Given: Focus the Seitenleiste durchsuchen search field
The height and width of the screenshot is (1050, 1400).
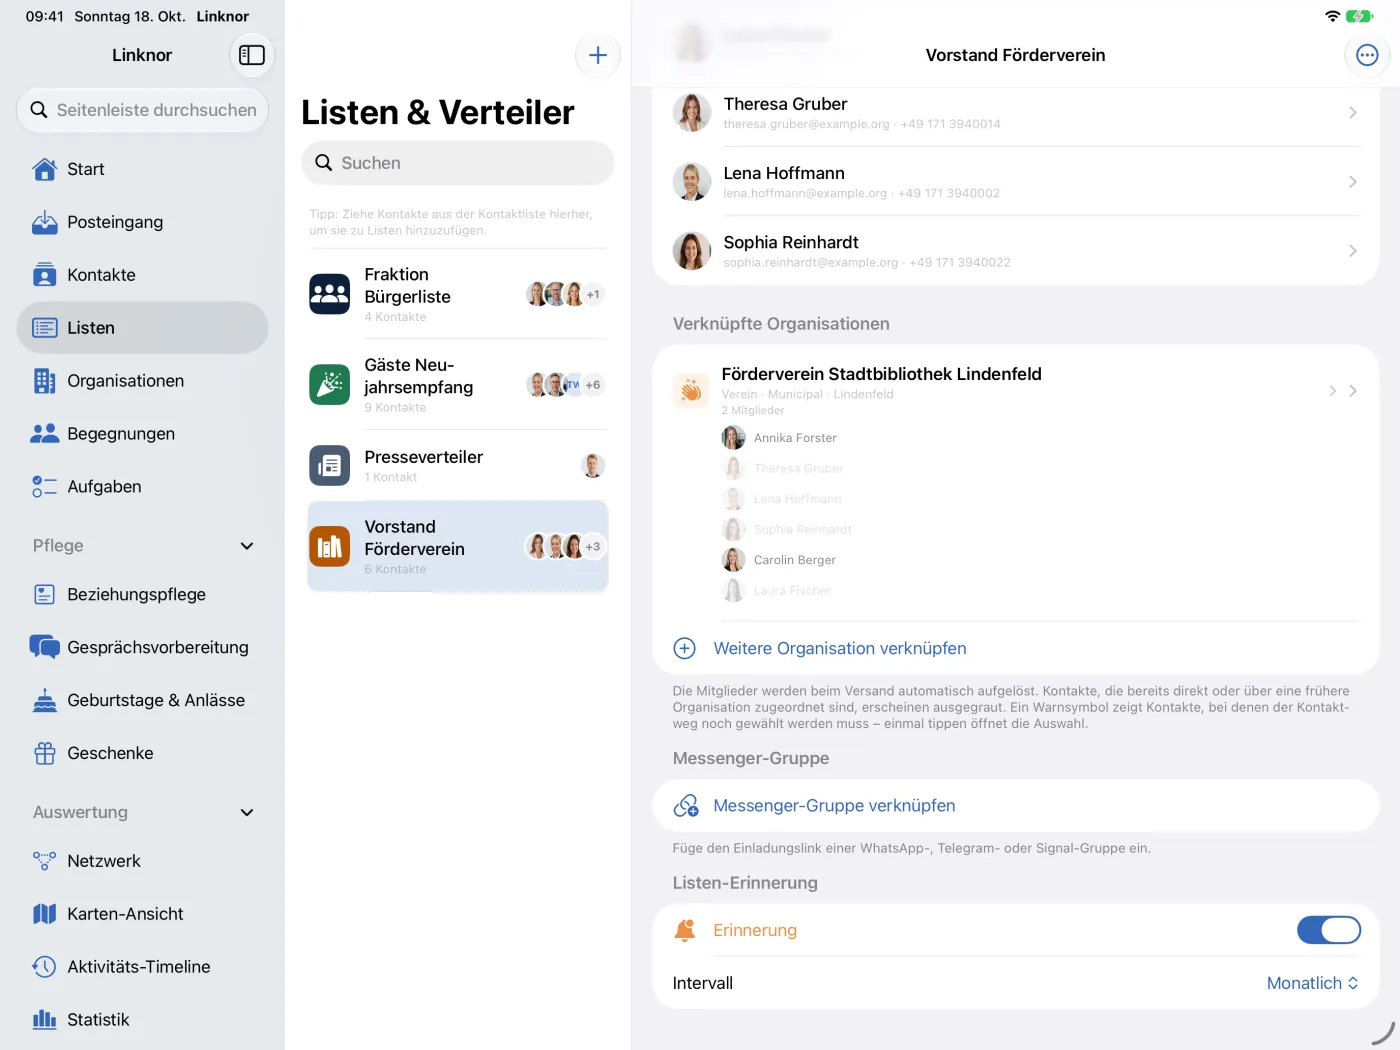Looking at the screenshot, I should click(142, 110).
